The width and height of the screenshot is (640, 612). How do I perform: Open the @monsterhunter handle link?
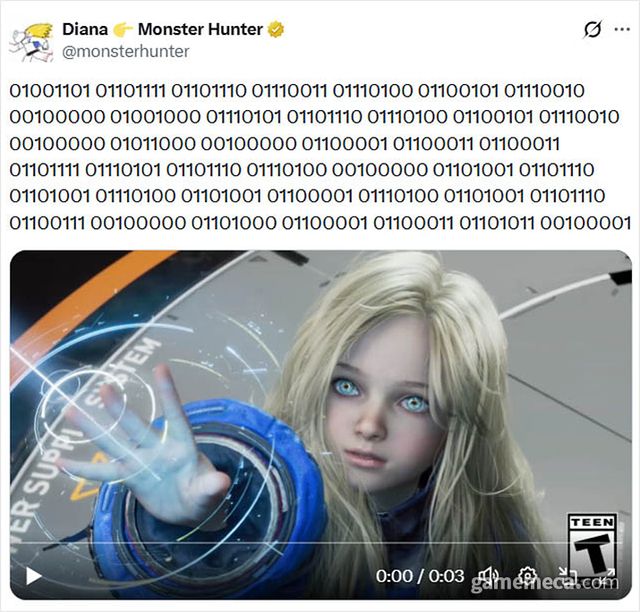pyautogui.click(x=126, y=51)
